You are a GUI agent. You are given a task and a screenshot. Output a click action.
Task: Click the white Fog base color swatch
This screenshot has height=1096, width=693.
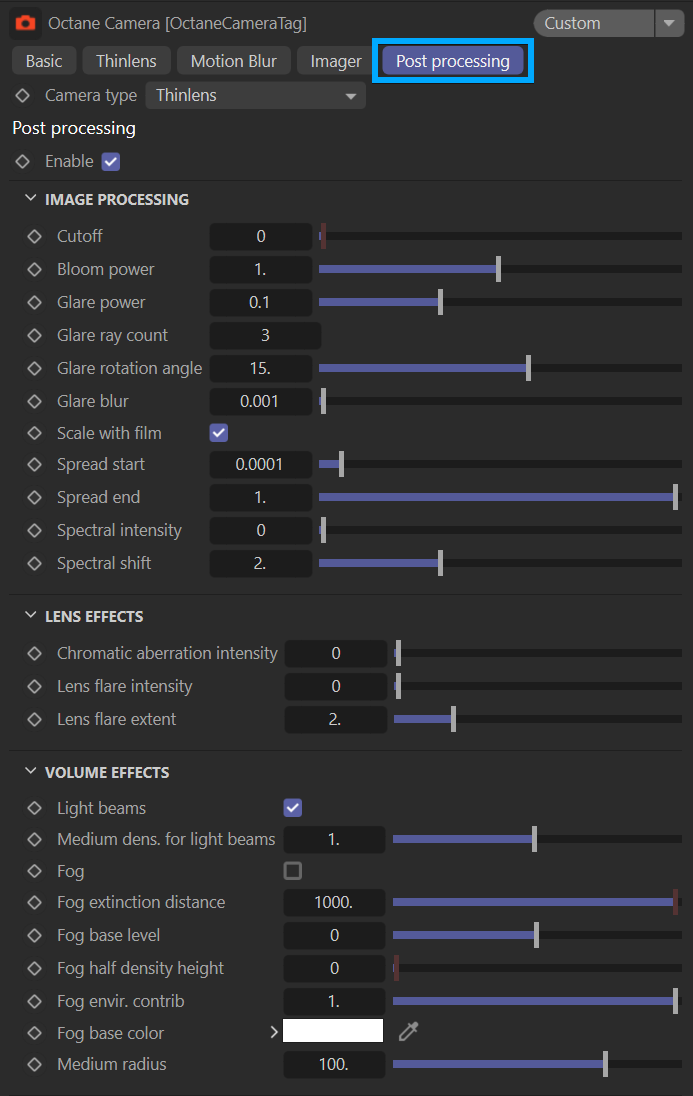pyautogui.click(x=333, y=1031)
